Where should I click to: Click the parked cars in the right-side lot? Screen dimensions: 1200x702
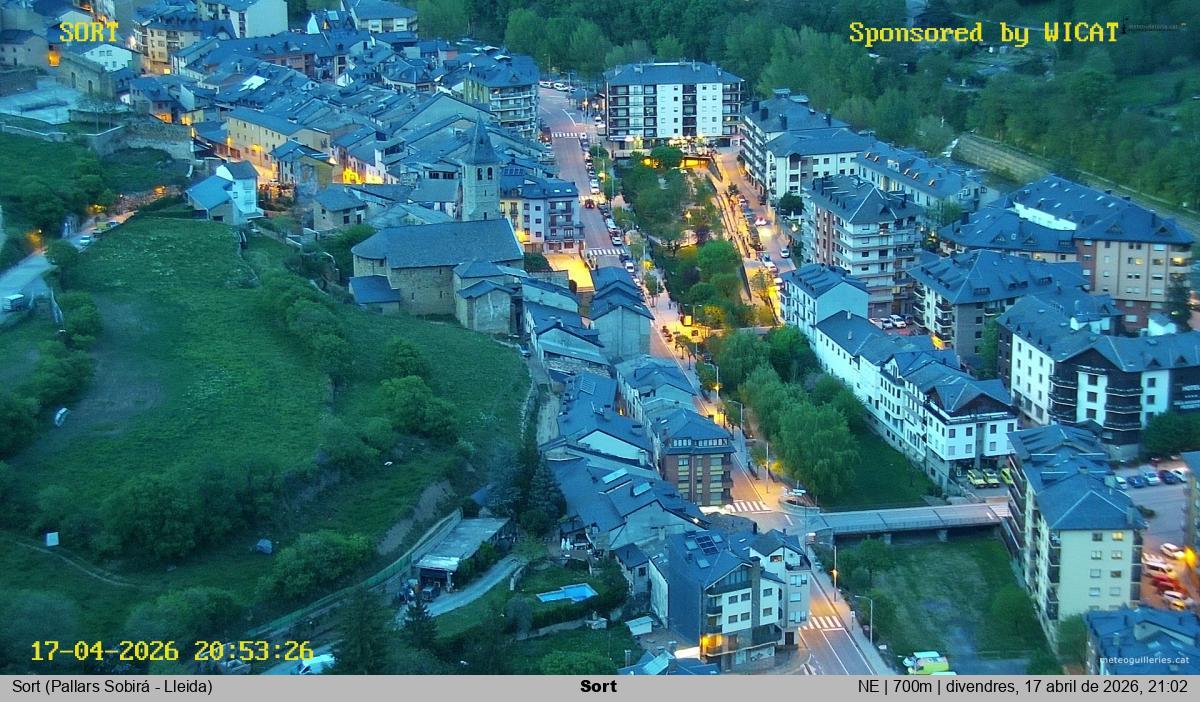click(1150, 478)
